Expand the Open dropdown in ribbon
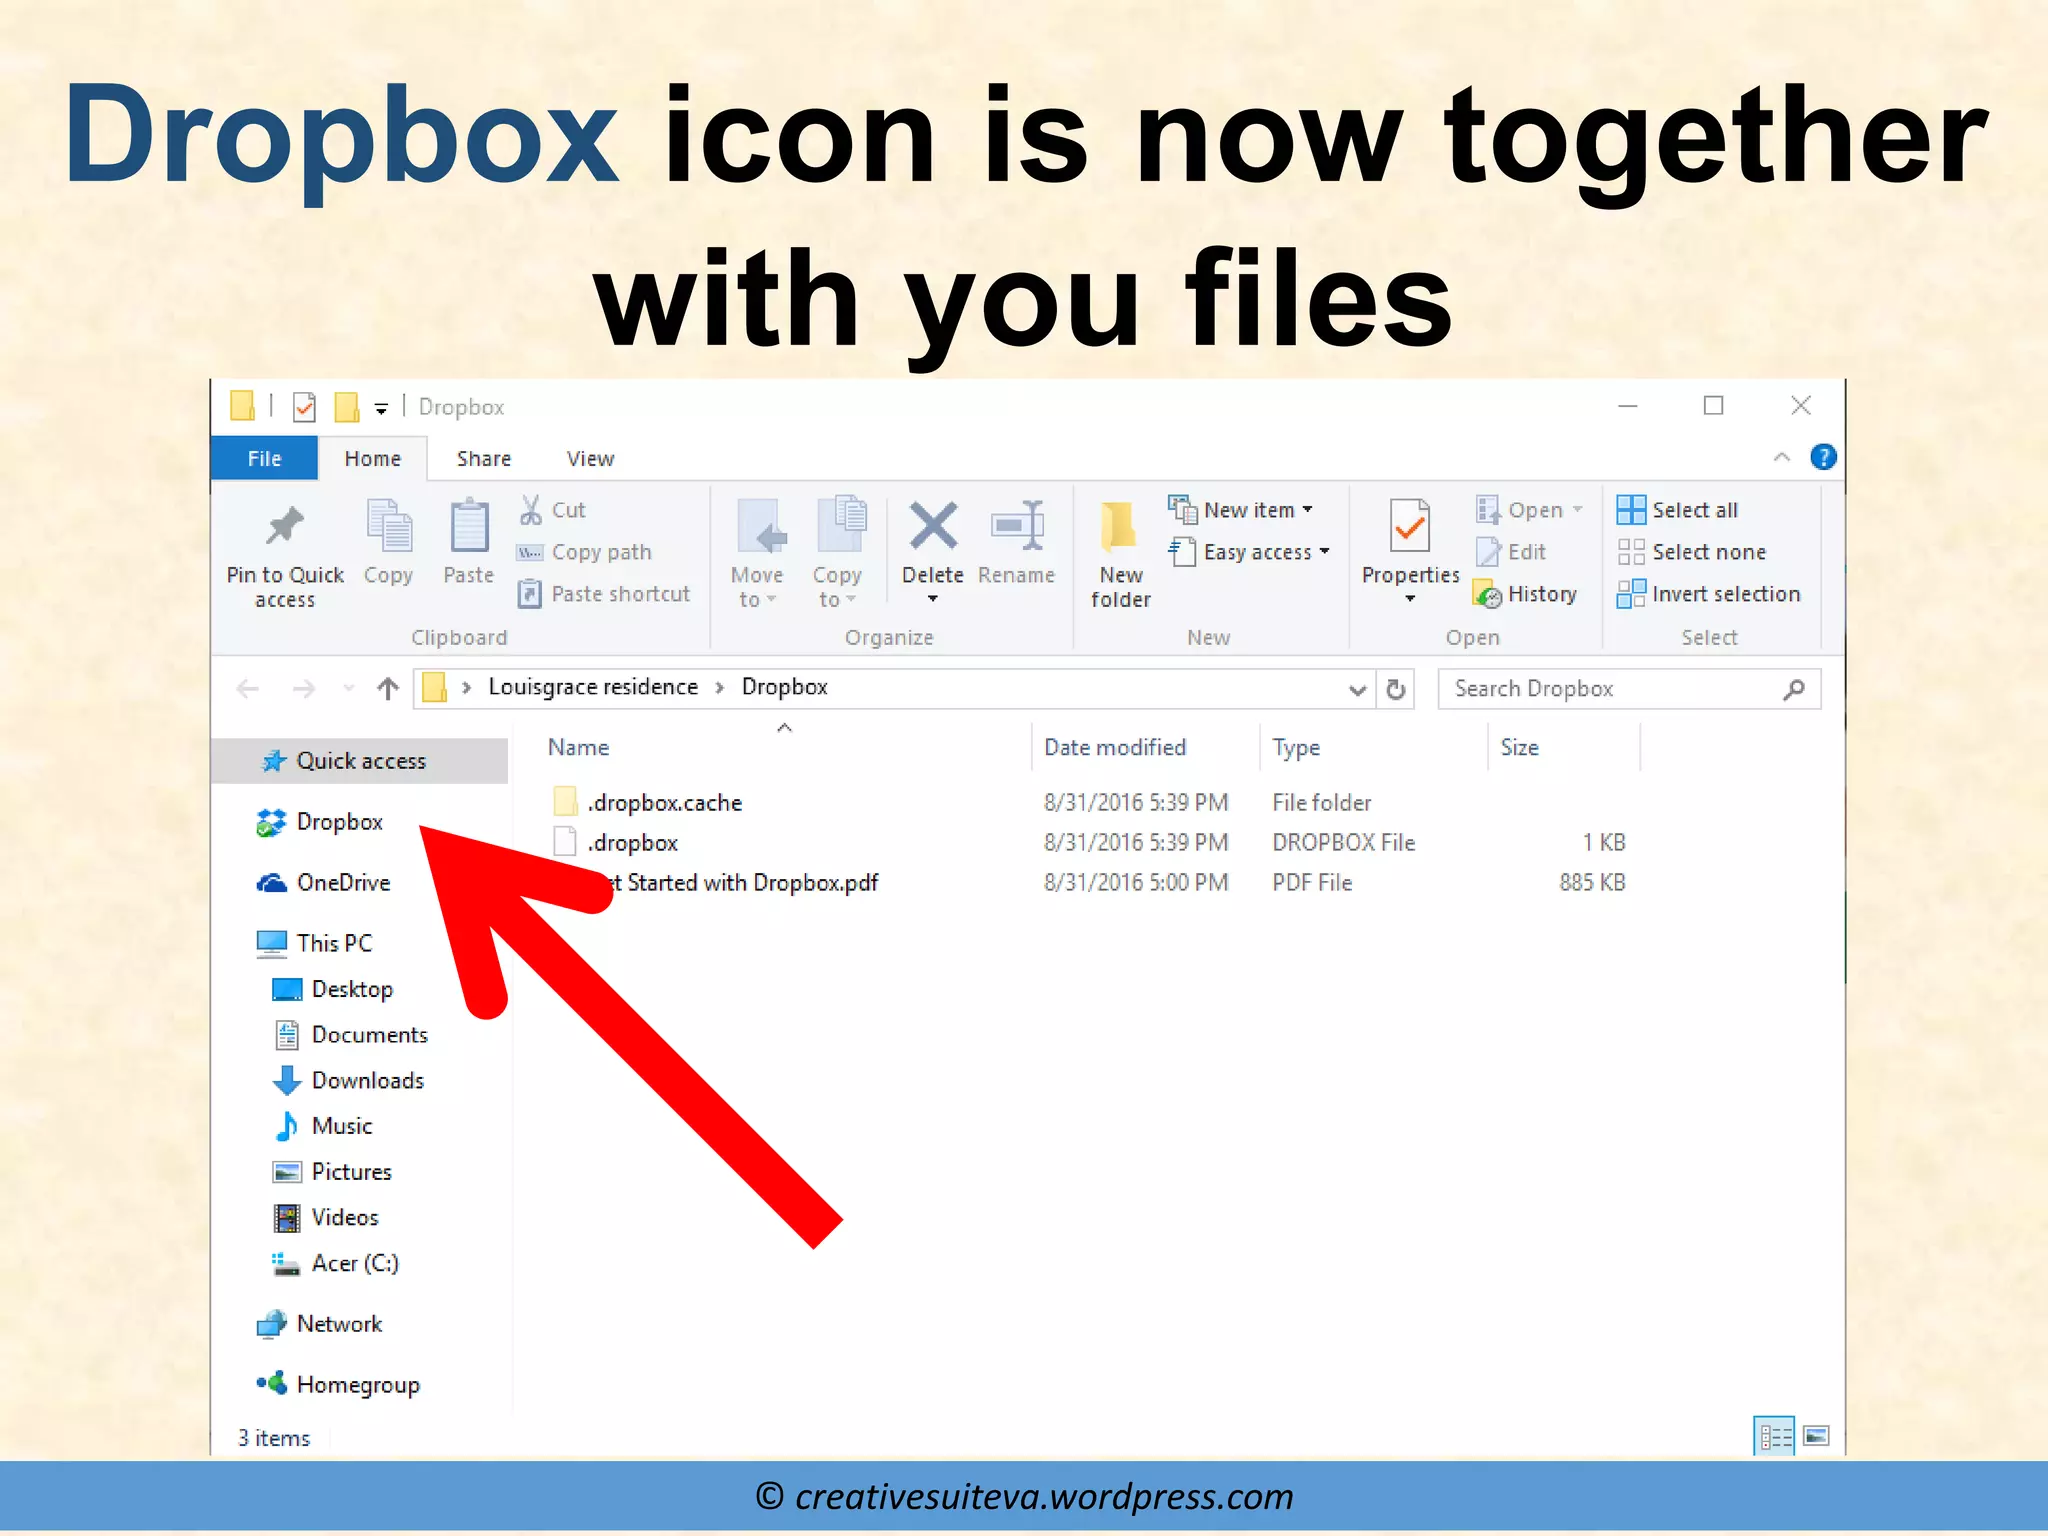 click(x=1577, y=510)
